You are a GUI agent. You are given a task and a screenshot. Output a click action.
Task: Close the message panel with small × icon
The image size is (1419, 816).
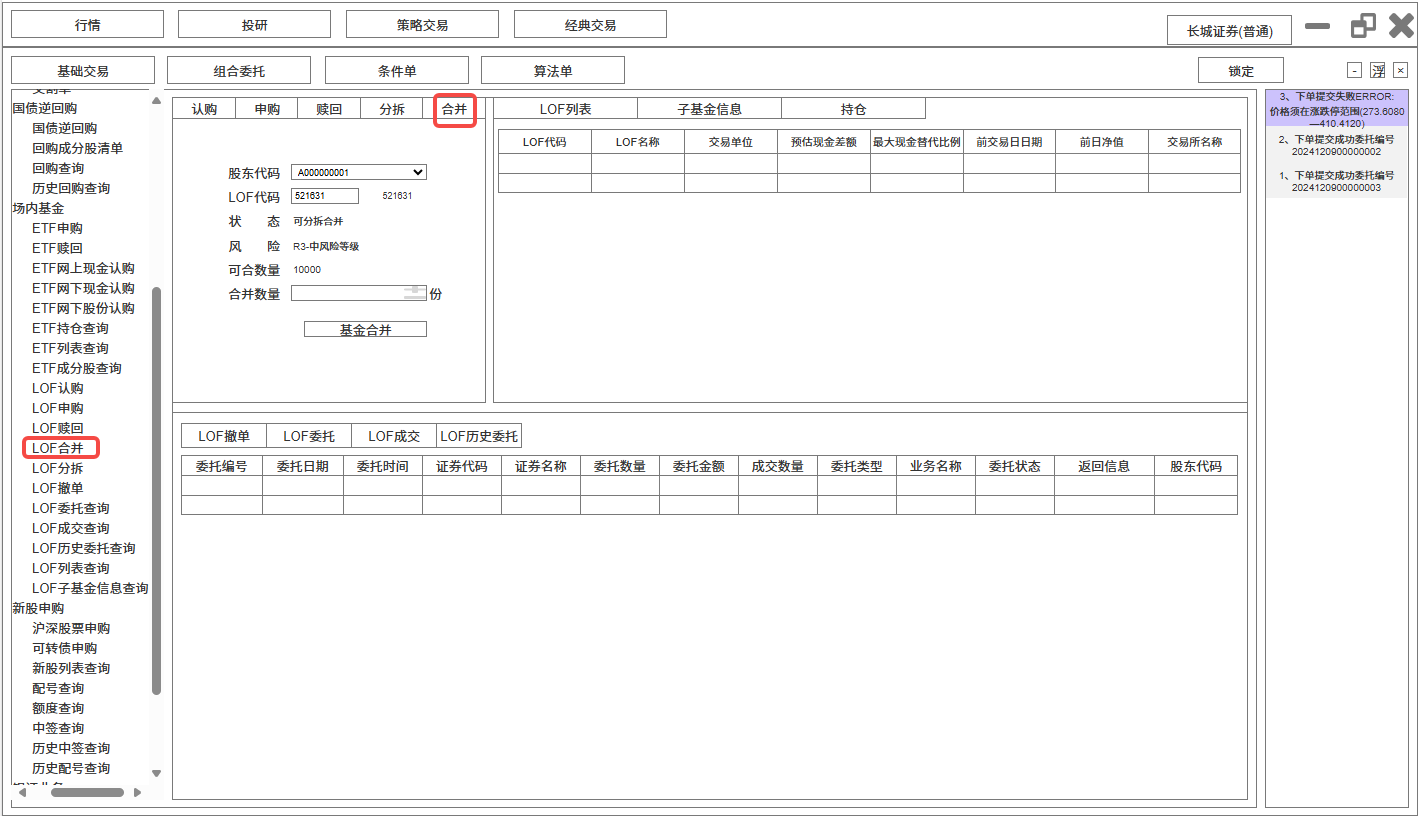[x=1400, y=70]
